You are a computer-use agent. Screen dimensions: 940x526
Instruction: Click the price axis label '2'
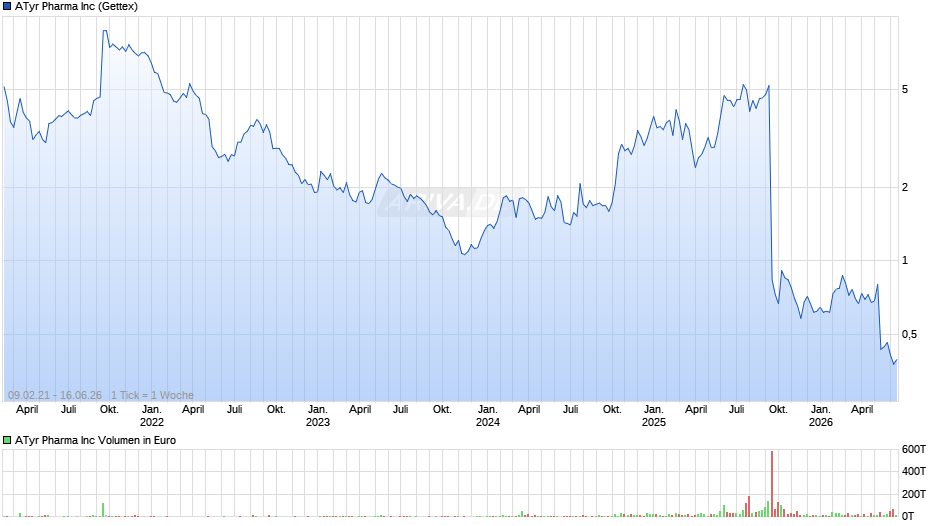click(x=905, y=187)
